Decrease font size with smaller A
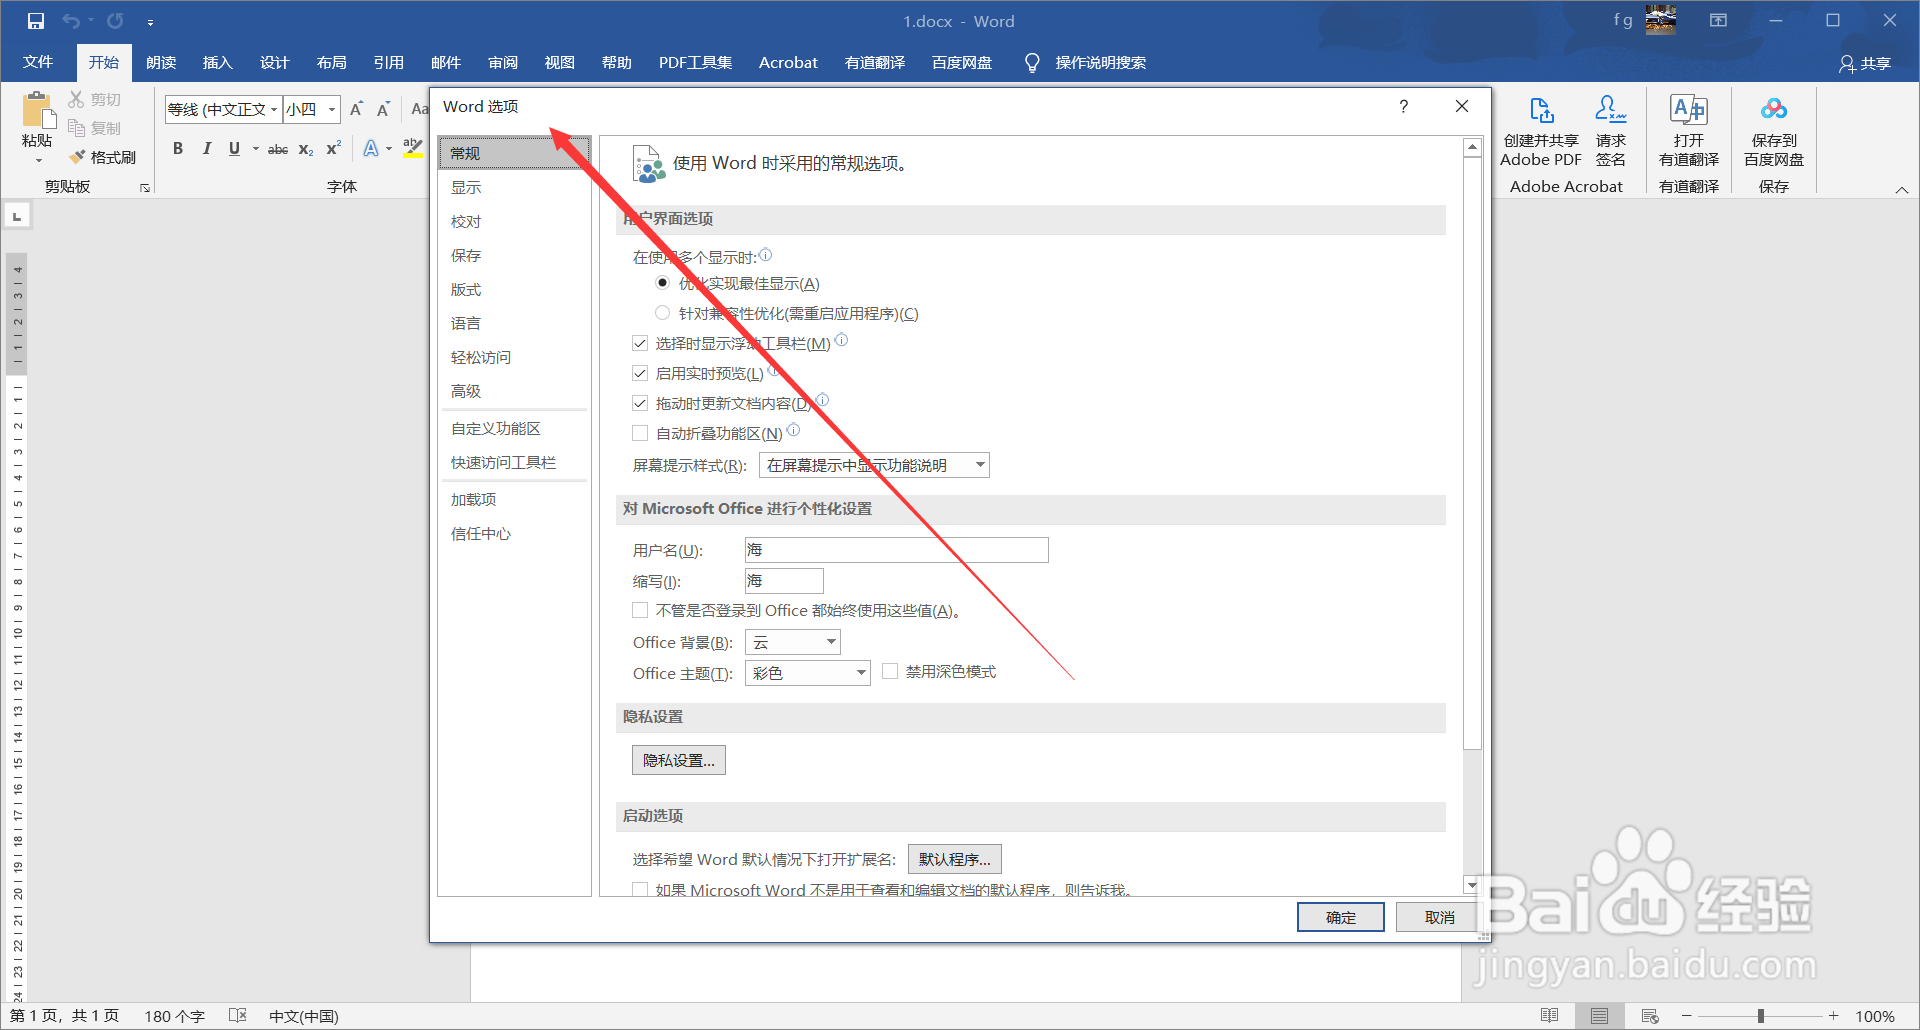This screenshot has height=1030, width=1920. 383,109
